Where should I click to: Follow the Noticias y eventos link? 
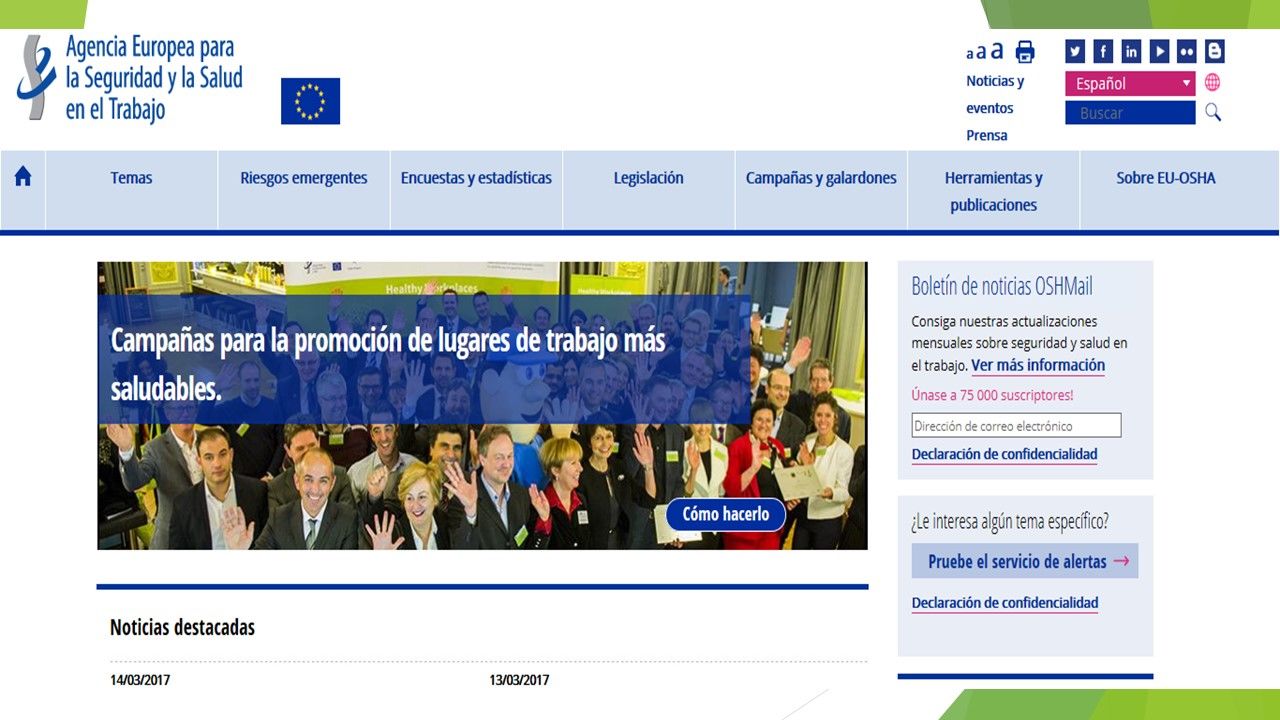pyautogui.click(x=995, y=95)
